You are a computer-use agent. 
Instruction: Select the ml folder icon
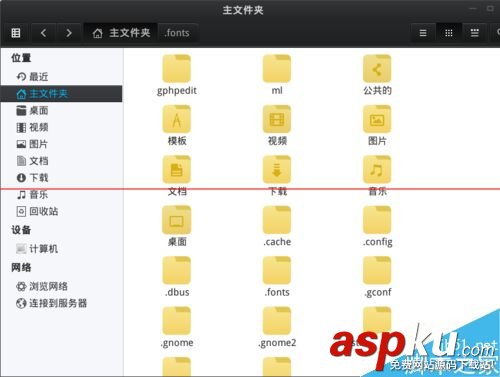pyautogui.click(x=277, y=69)
